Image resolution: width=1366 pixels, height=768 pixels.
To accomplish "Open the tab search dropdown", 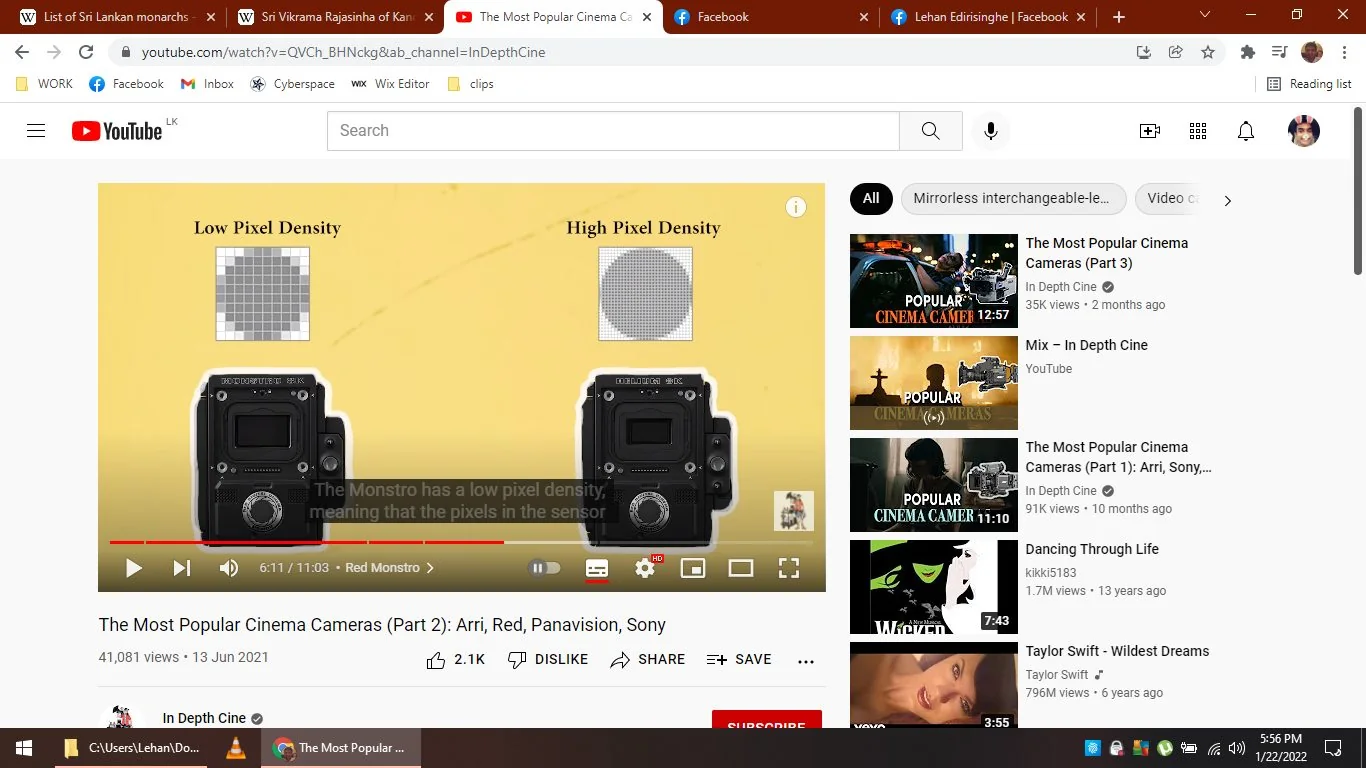I will point(1204,15).
